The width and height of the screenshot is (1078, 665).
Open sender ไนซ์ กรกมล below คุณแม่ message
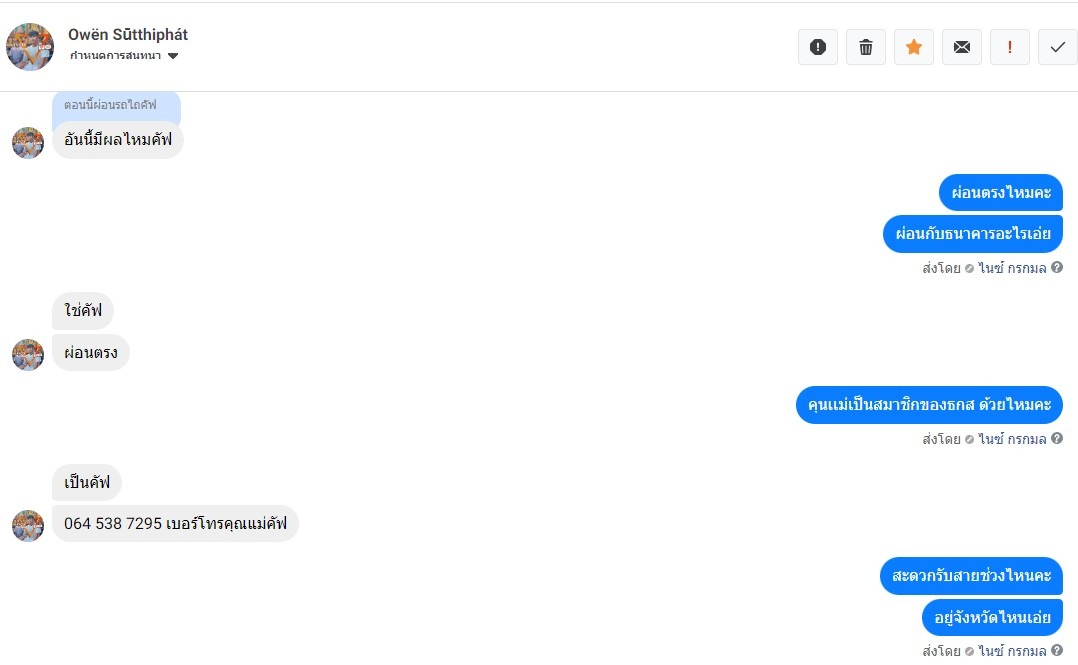pyautogui.click(x=1012, y=439)
